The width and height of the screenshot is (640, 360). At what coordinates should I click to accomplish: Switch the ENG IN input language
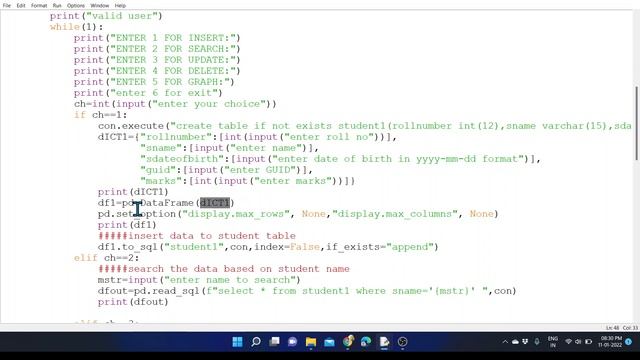point(553,342)
